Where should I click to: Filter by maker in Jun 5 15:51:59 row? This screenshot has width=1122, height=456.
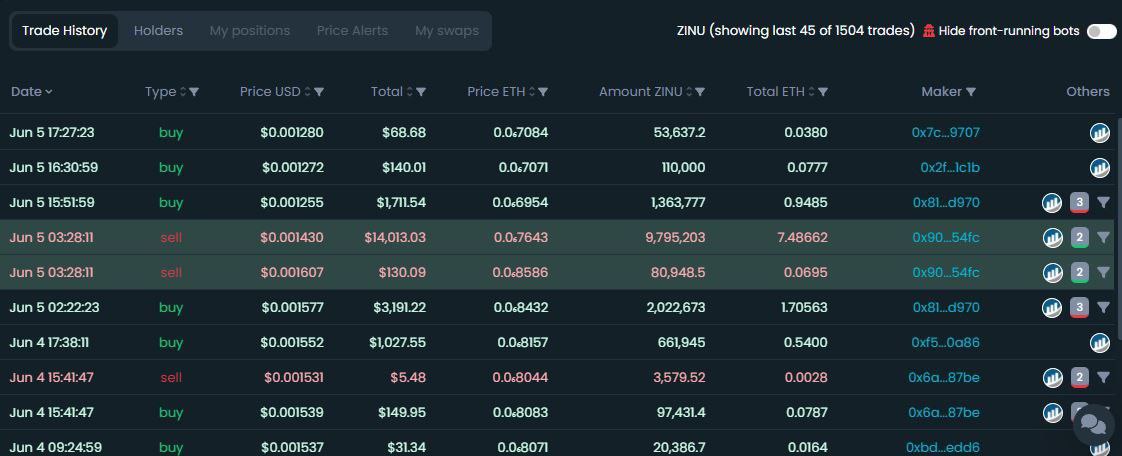(x=1103, y=203)
